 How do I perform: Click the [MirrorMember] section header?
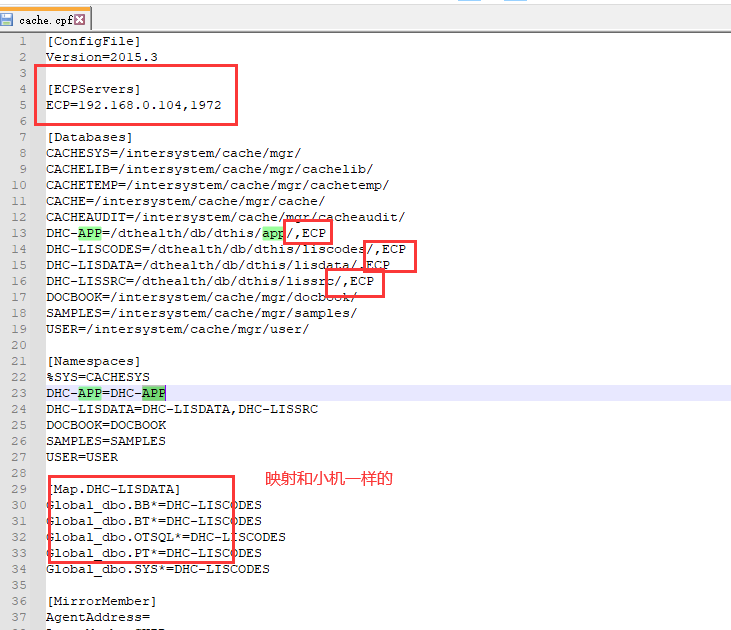coord(101,601)
